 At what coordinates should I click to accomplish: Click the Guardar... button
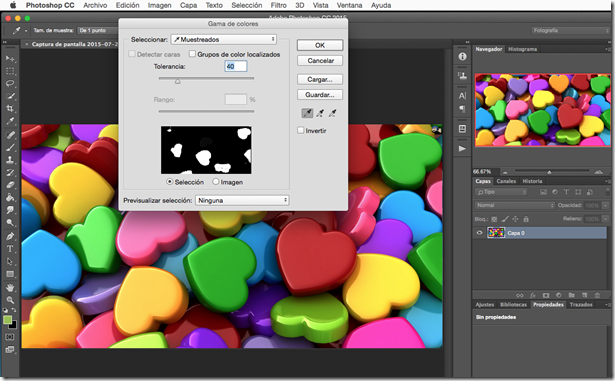click(320, 95)
